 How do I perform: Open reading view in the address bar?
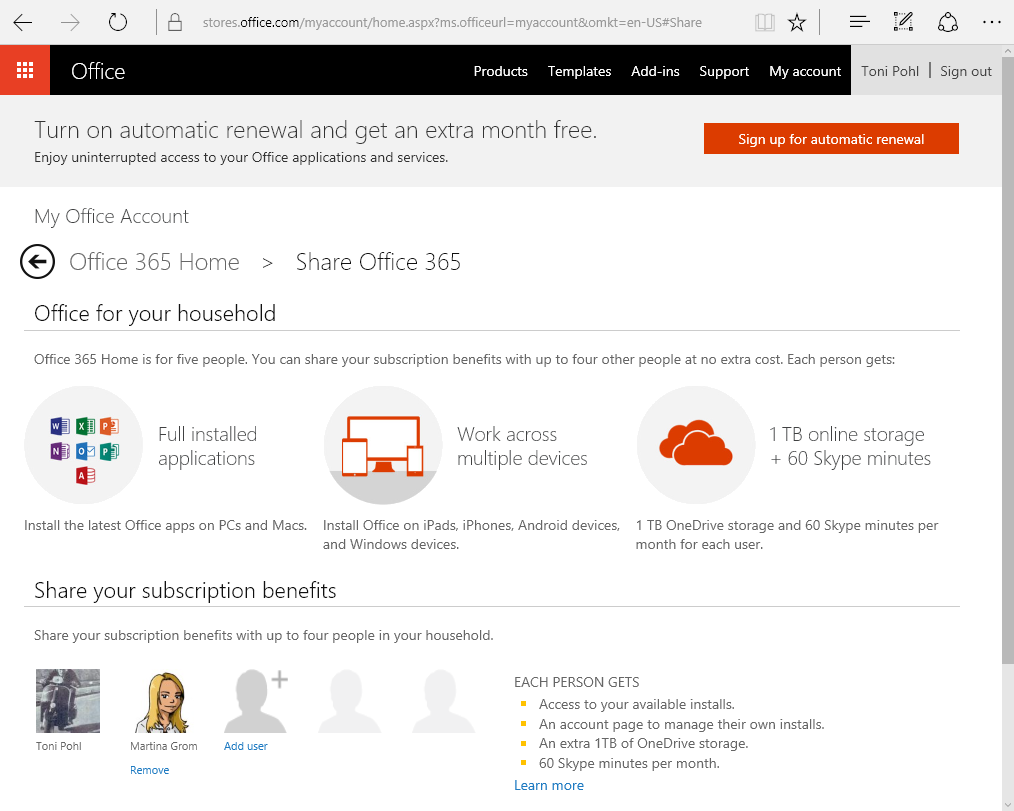[765, 22]
